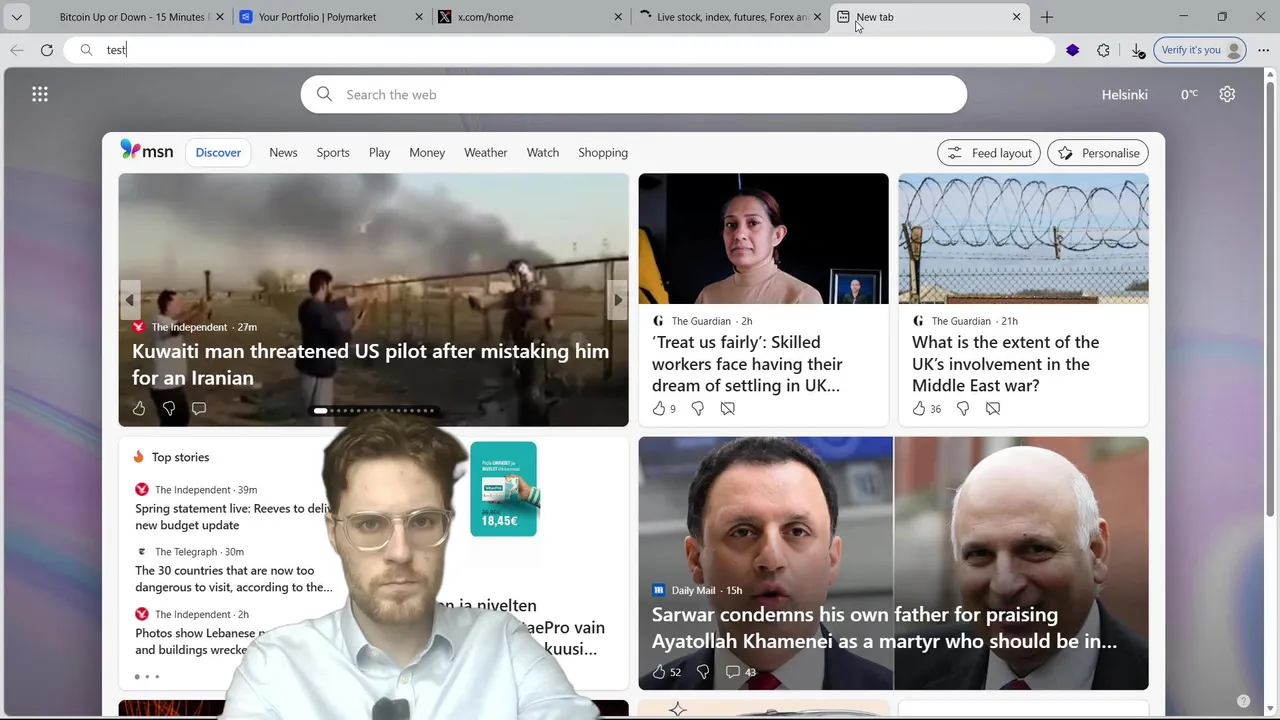The image size is (1280, 720).
Task: Close the Bitcoin Up or Down tab
Action: point(220,17)
